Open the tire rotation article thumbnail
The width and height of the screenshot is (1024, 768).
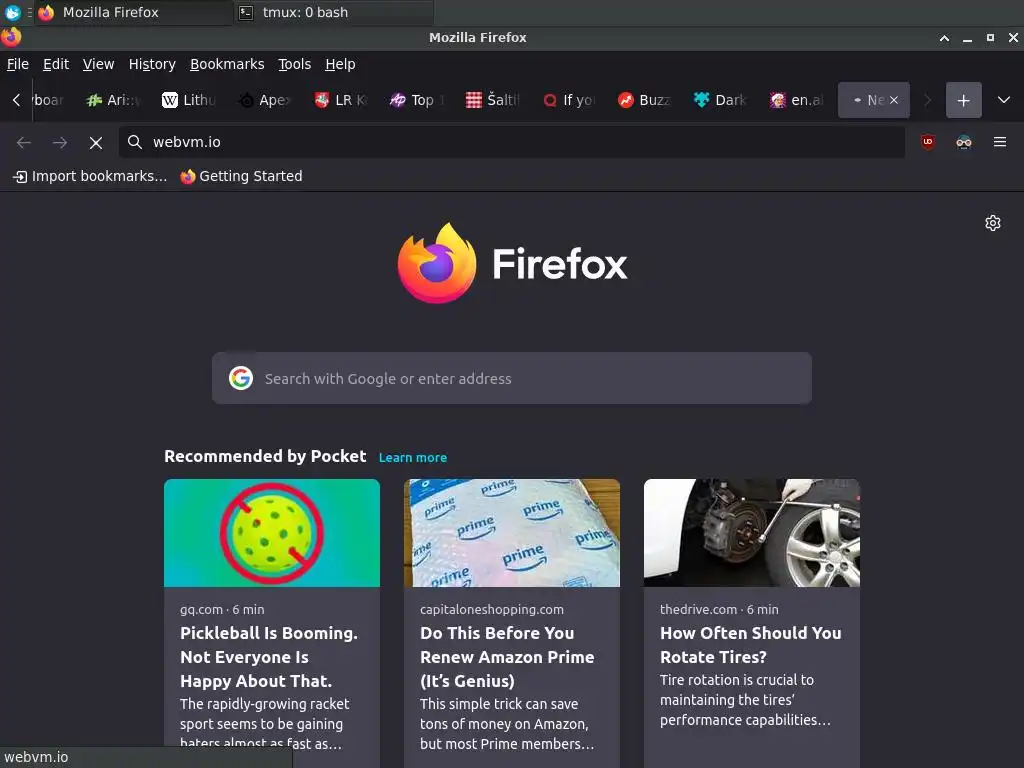point(752,533)
